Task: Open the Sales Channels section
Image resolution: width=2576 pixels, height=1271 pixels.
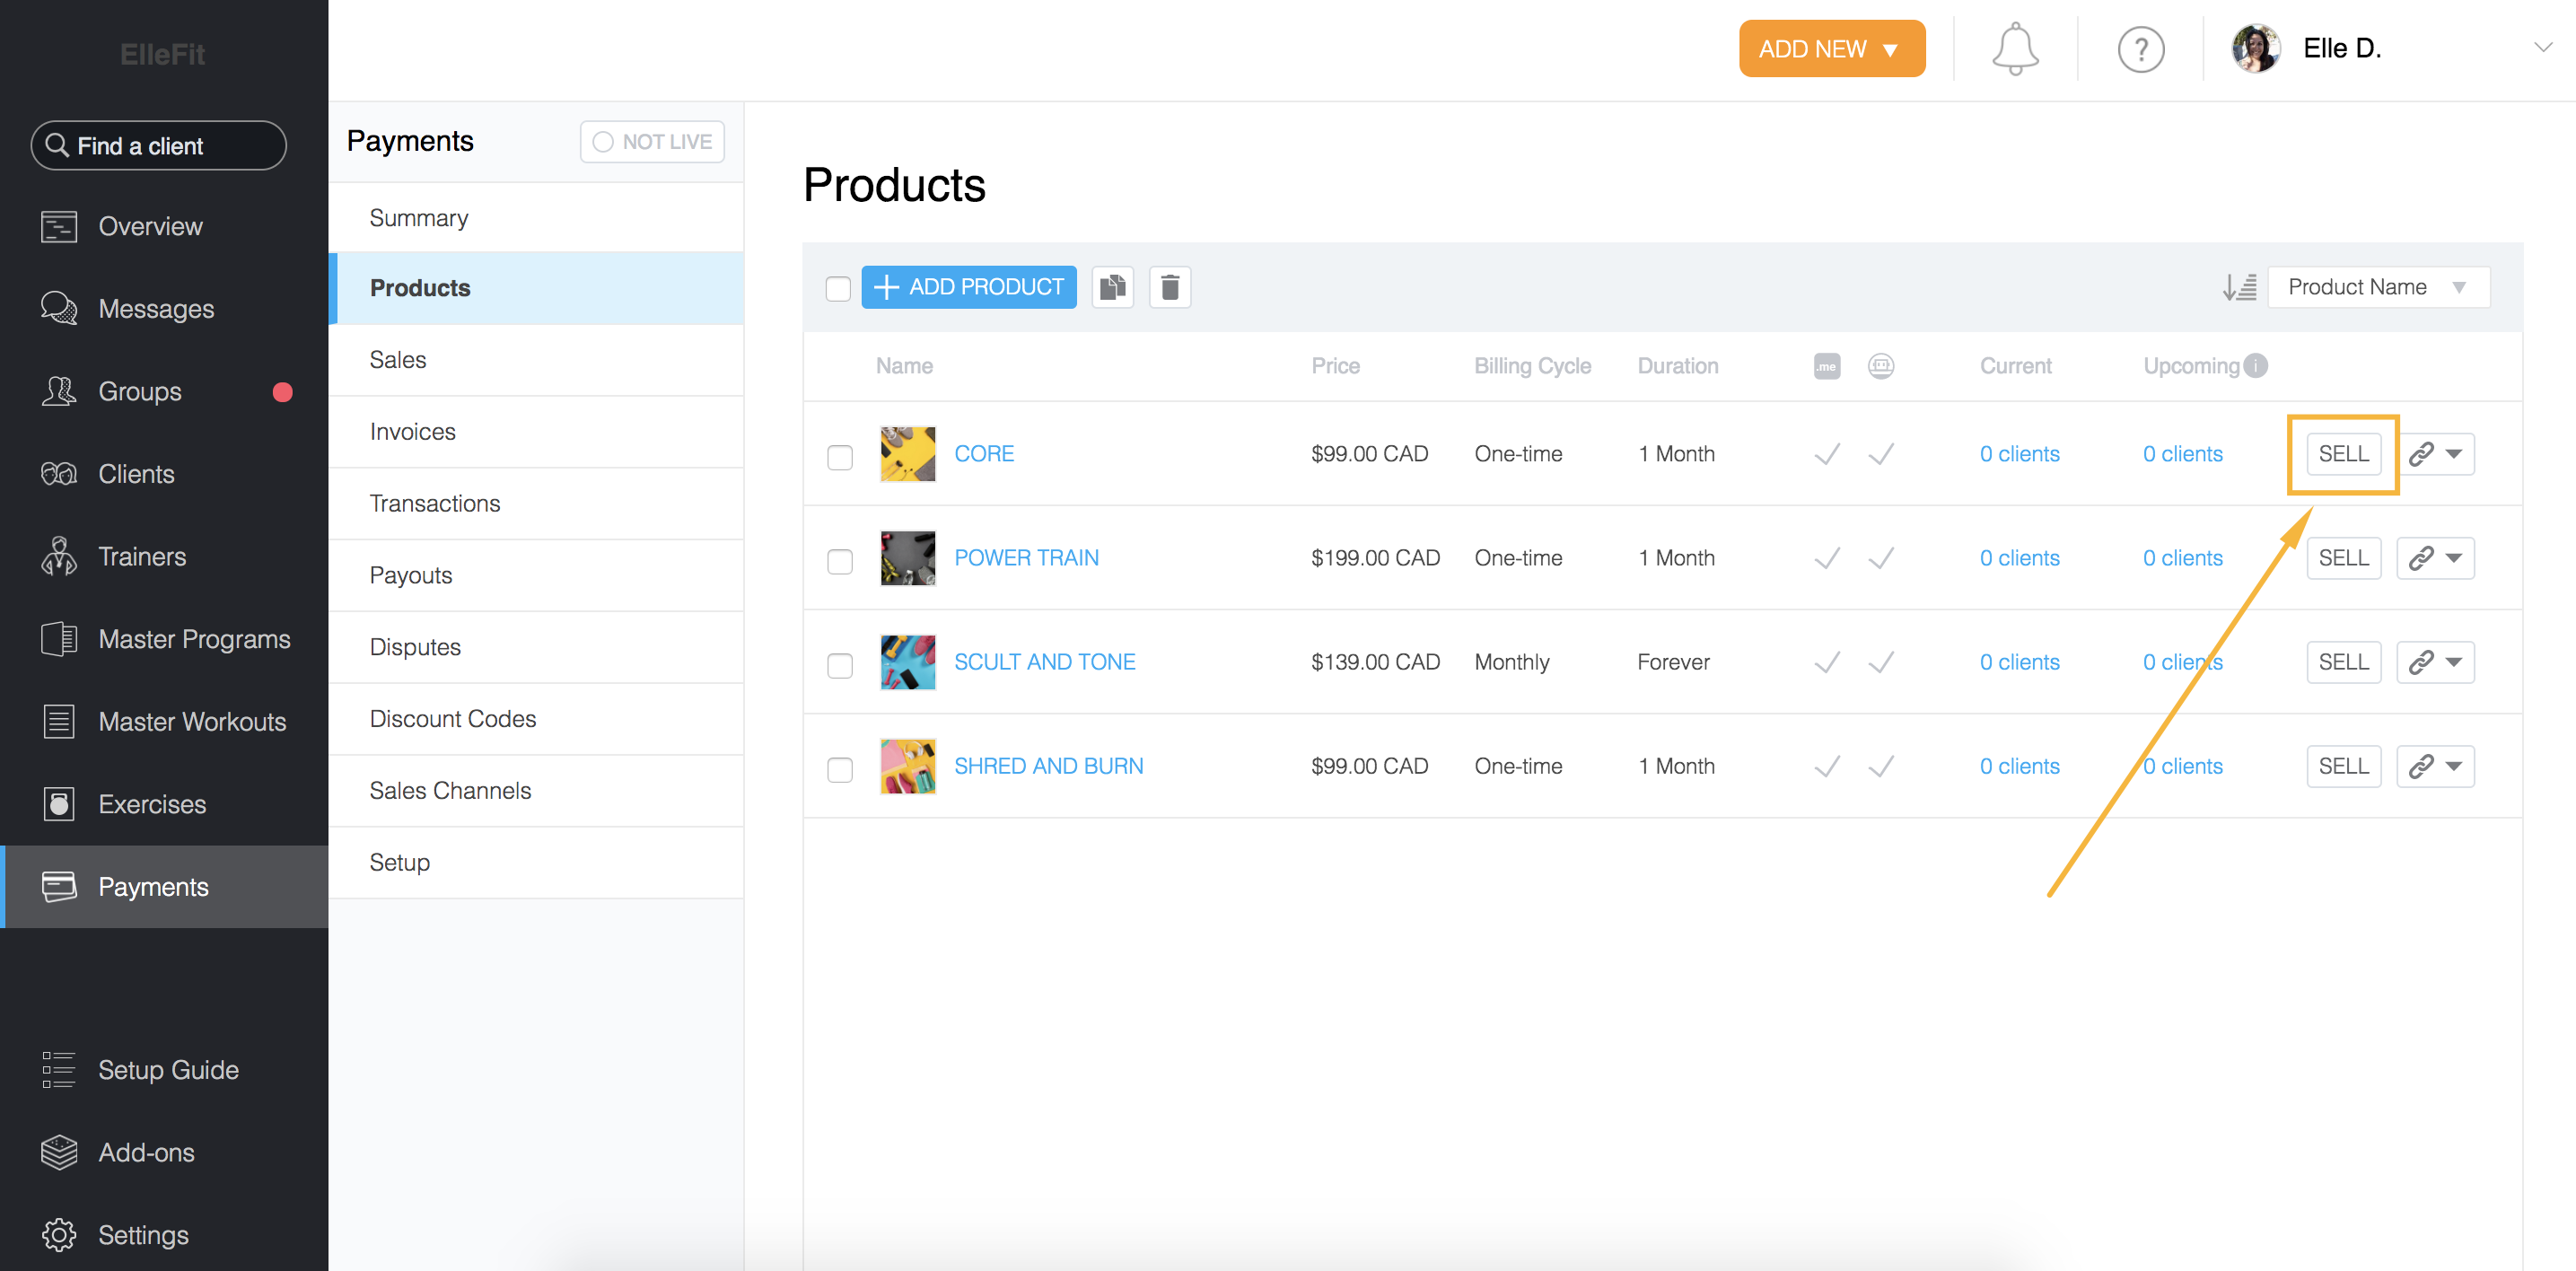Action: [x=536, y=791]
